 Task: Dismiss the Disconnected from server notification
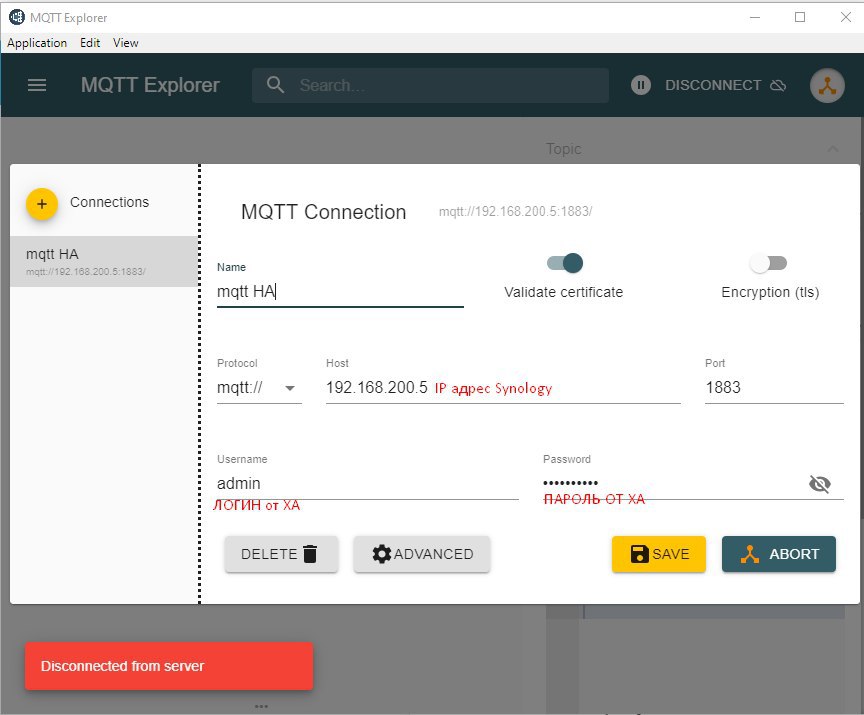click(169, 665)
